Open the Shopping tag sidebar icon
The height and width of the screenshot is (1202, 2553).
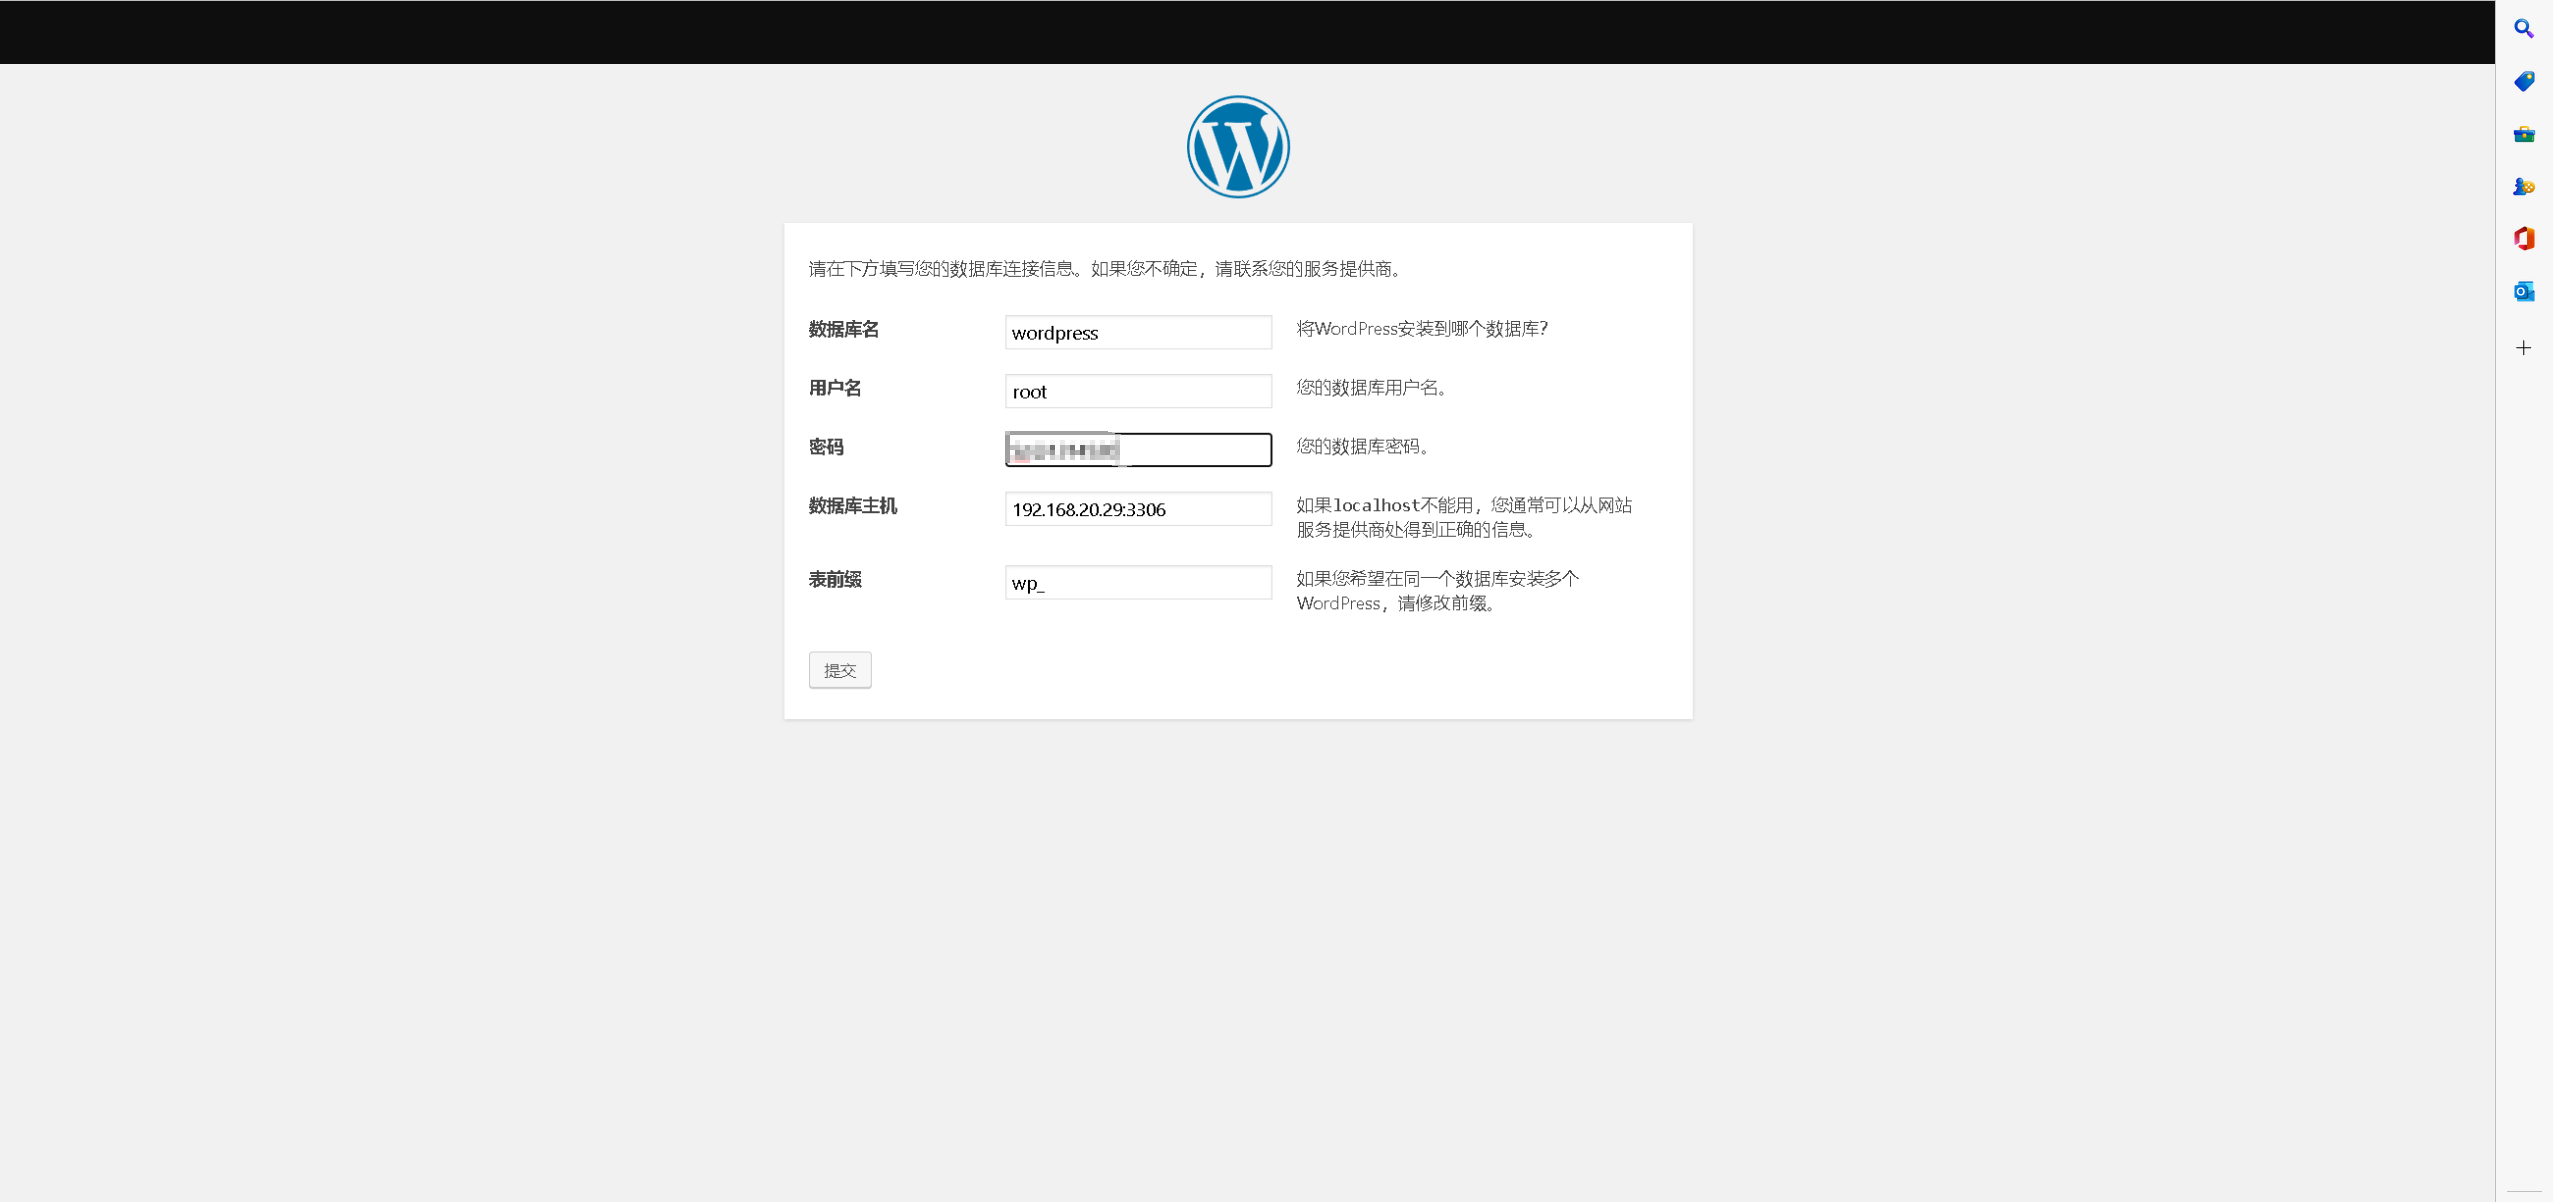(2523, 81)
